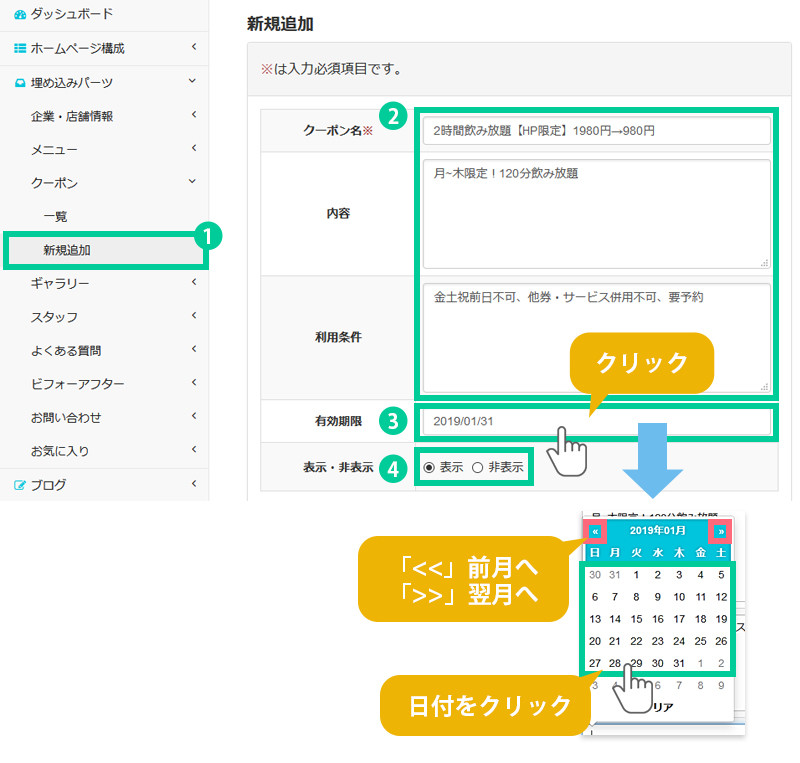This screenshot has height=763, width=800.
Task: Open the 新規追加 coupon page
Action: click(x=66, y=250)
